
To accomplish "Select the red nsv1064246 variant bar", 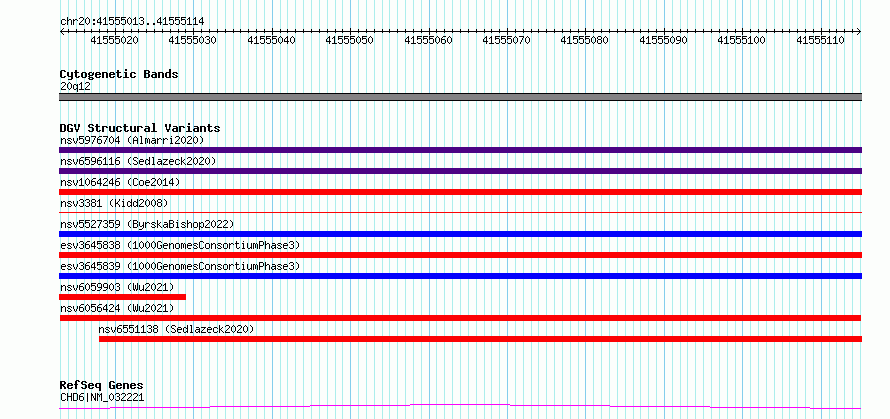I will point(460,192).
